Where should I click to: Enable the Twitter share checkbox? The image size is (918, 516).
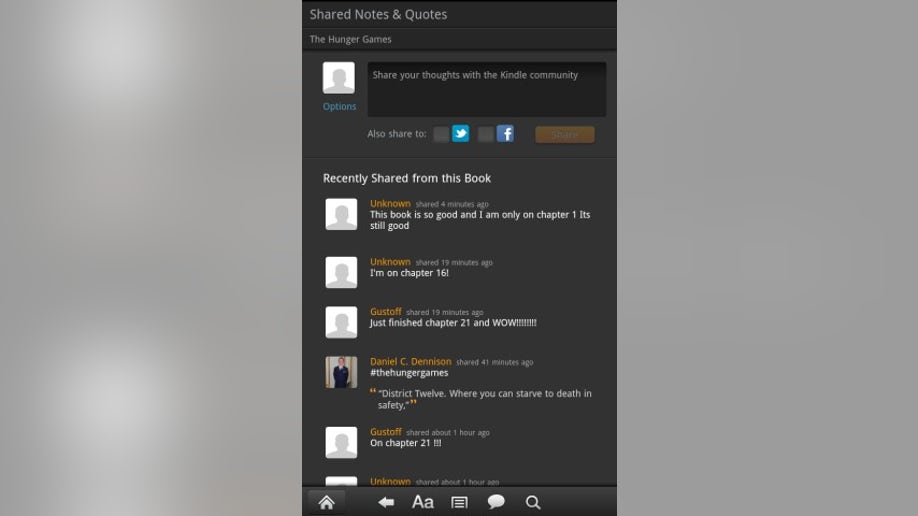point(441,134)
